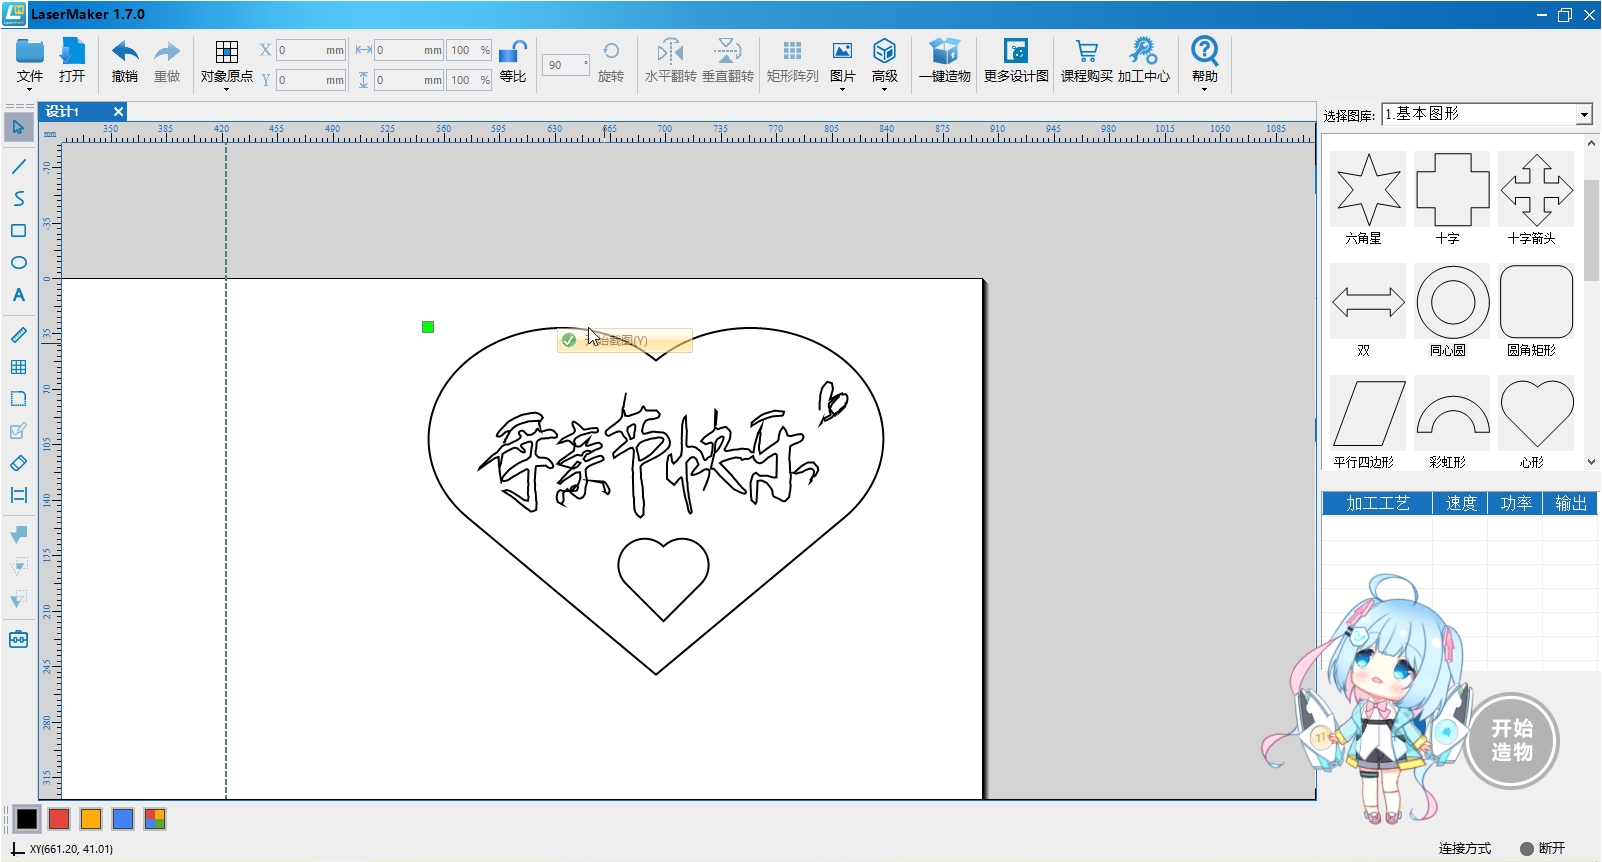Click the 连接方式 connection label
Image resolution: width=1602 pixels, height=862 pixels.
pyautogui.click(x=1464, y=848)
